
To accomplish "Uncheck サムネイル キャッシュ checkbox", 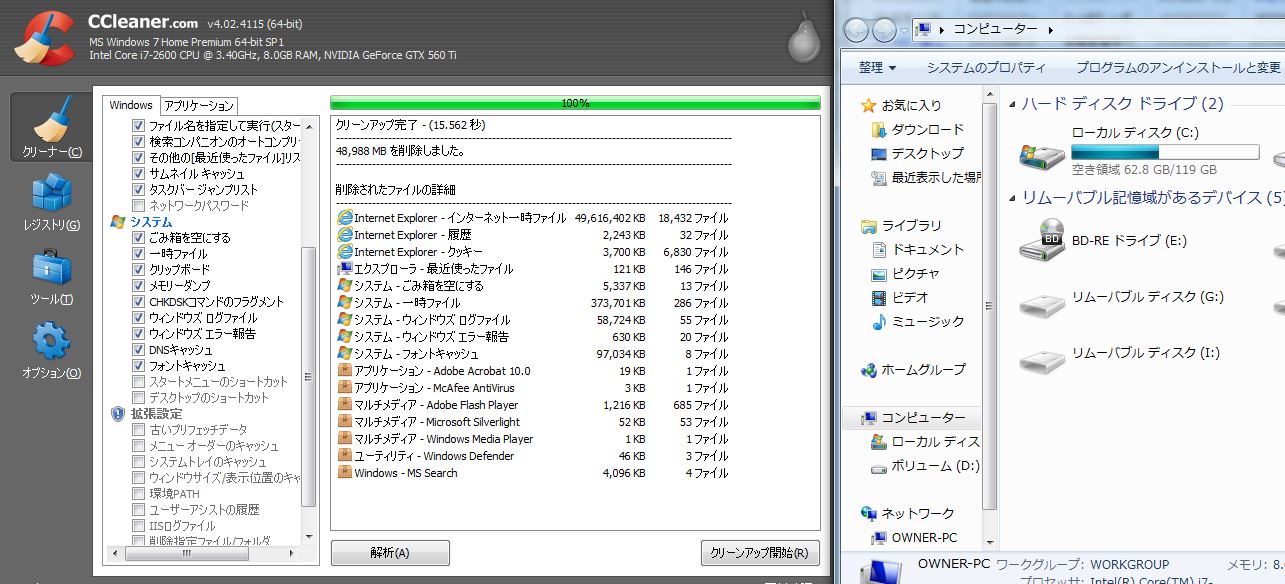I will point(139,173).
